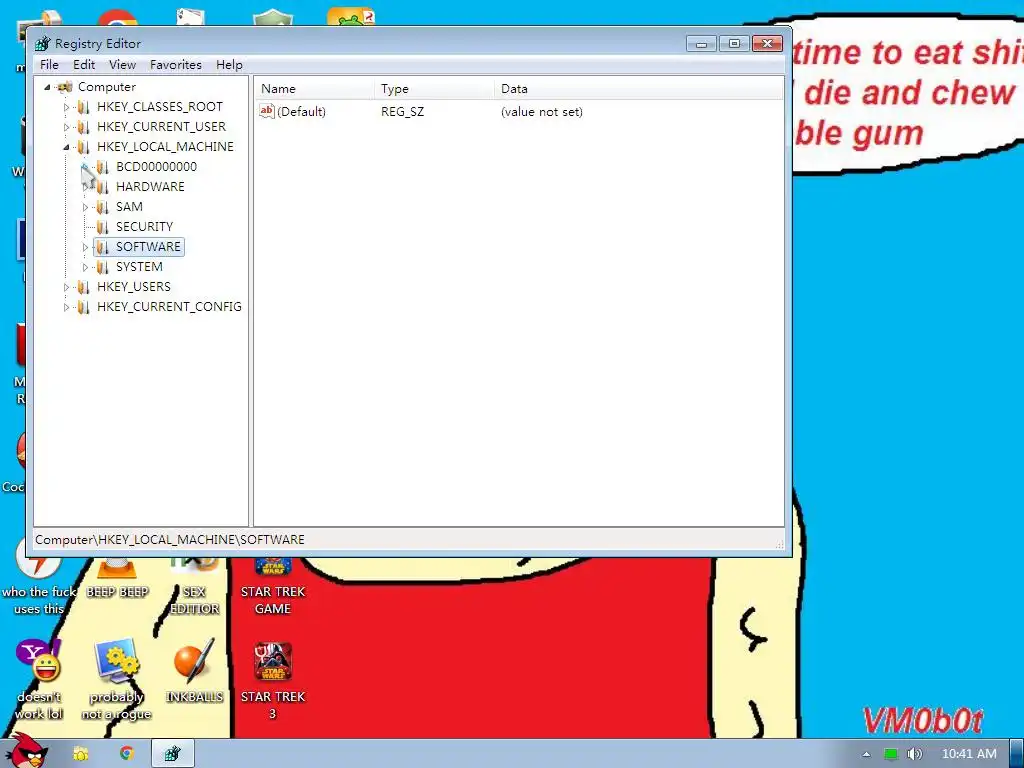
Task: Open the View menu
Action: click(122, 65)
